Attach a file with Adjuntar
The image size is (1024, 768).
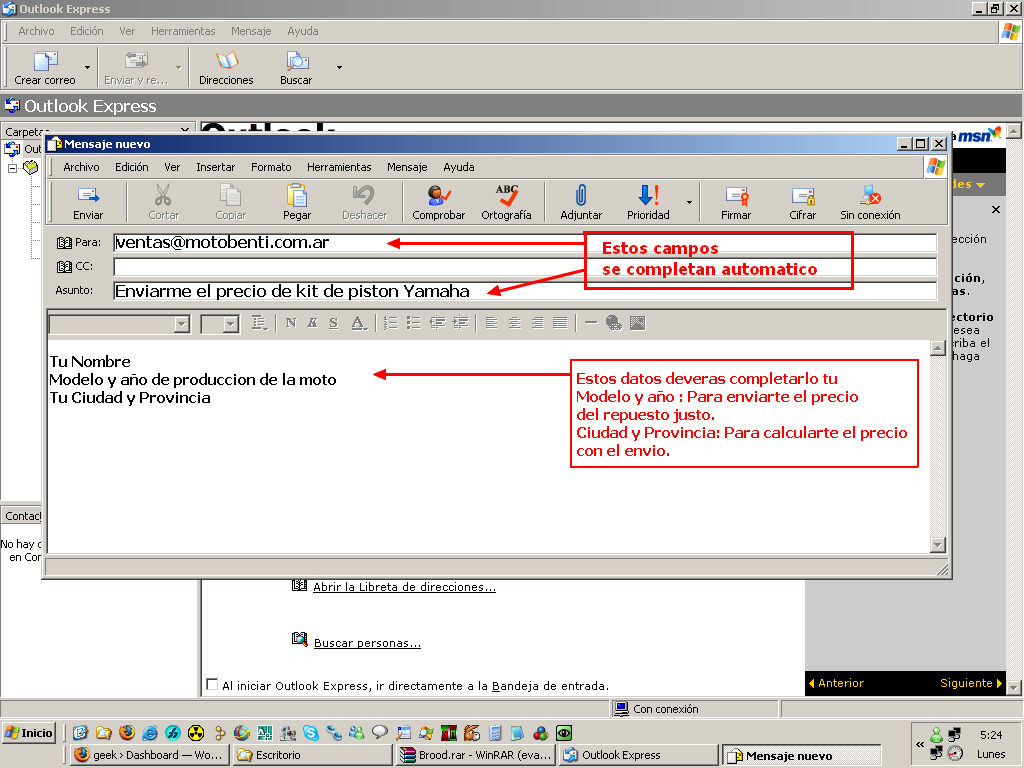581,202
